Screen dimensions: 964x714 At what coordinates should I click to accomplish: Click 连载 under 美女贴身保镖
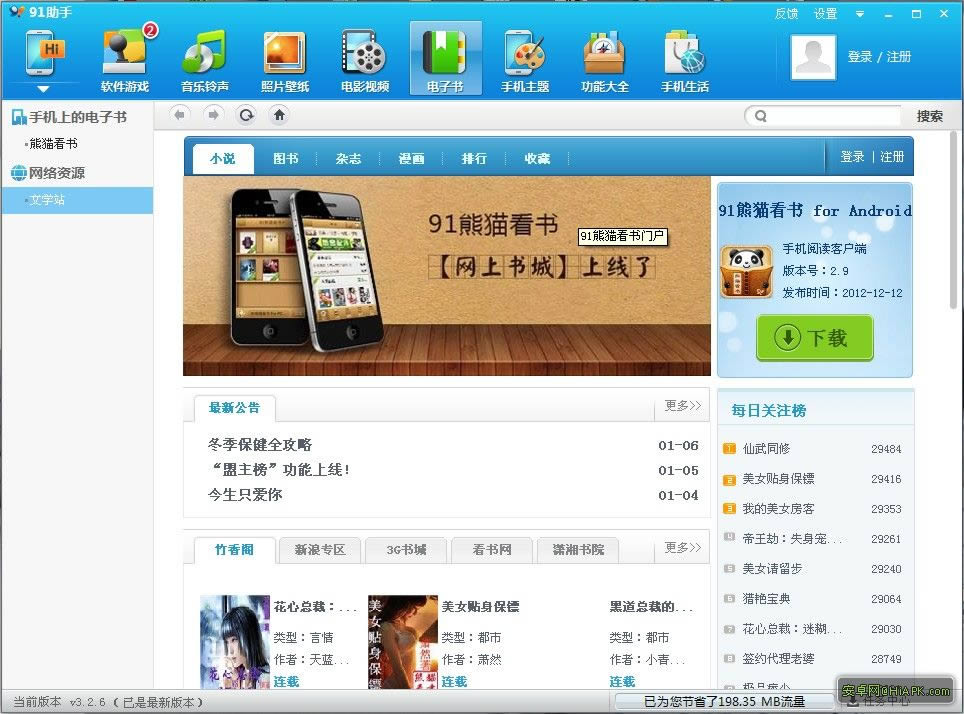[x=454, y=681]
